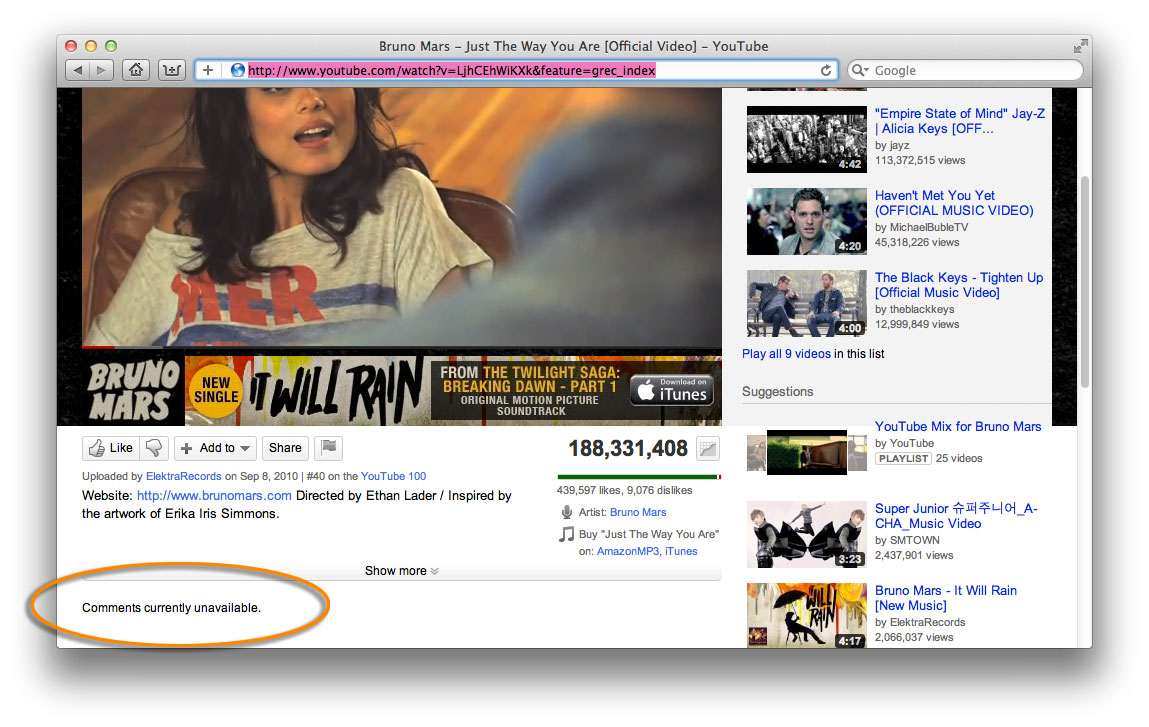Click the It Will Rain video thumbnail
The width and height of the screenshot is (1149, 727).
click(807, 616)
